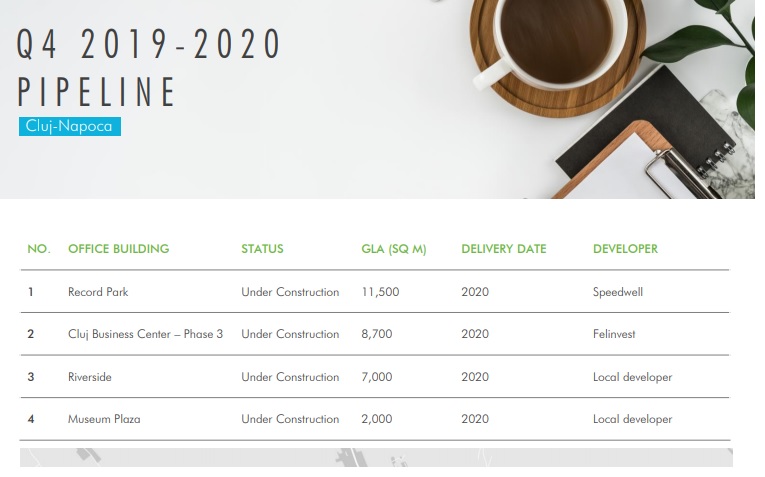Click the 11,500 GLA value
This screenshot has height=477, width=765.
[x=380, y=292]
